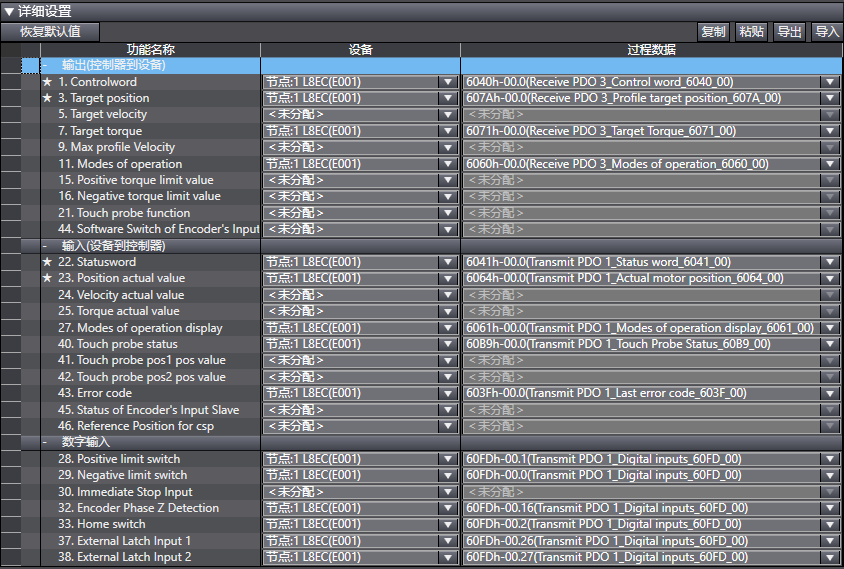The width and height of the screenshot is (844, 569).
Task: Open the device dropdown for Home switch
Action: click(447, 524)
